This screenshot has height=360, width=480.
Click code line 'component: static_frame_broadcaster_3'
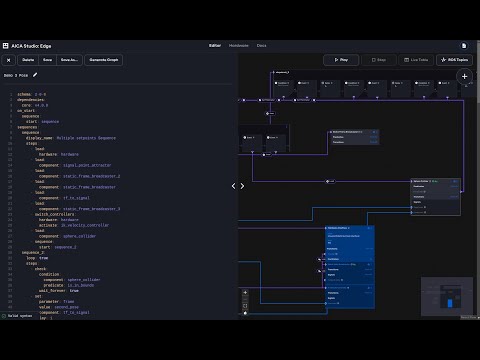79,209
